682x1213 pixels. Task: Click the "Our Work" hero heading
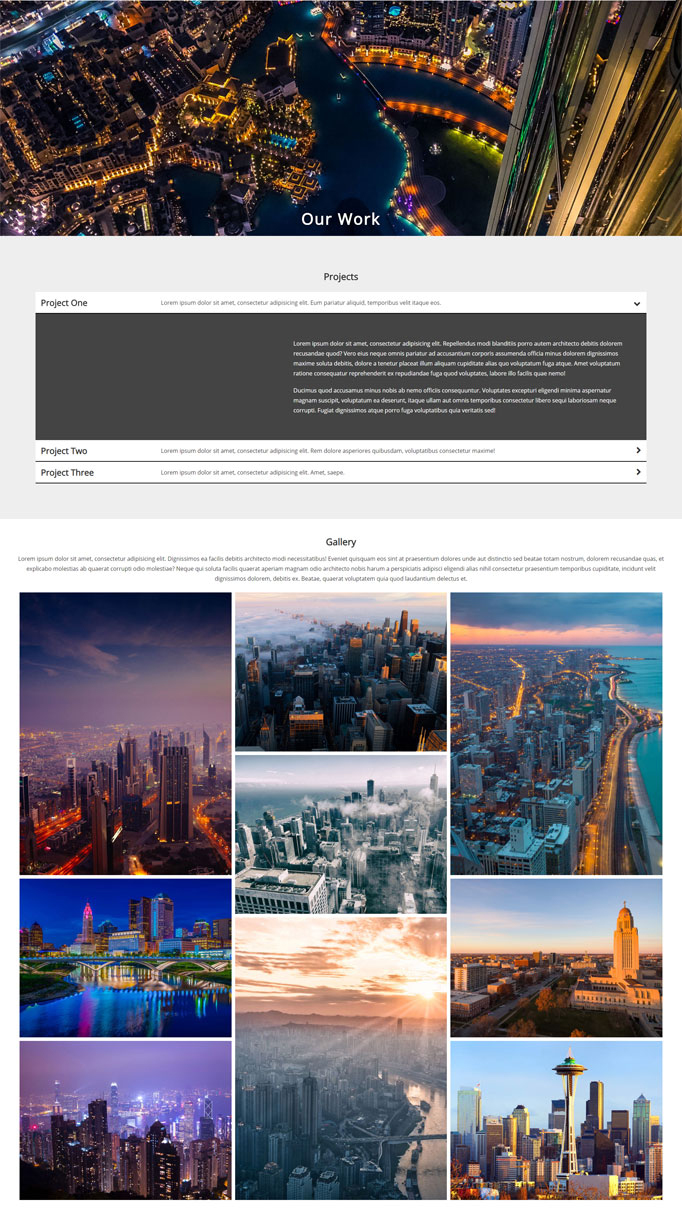coord(341,219)
